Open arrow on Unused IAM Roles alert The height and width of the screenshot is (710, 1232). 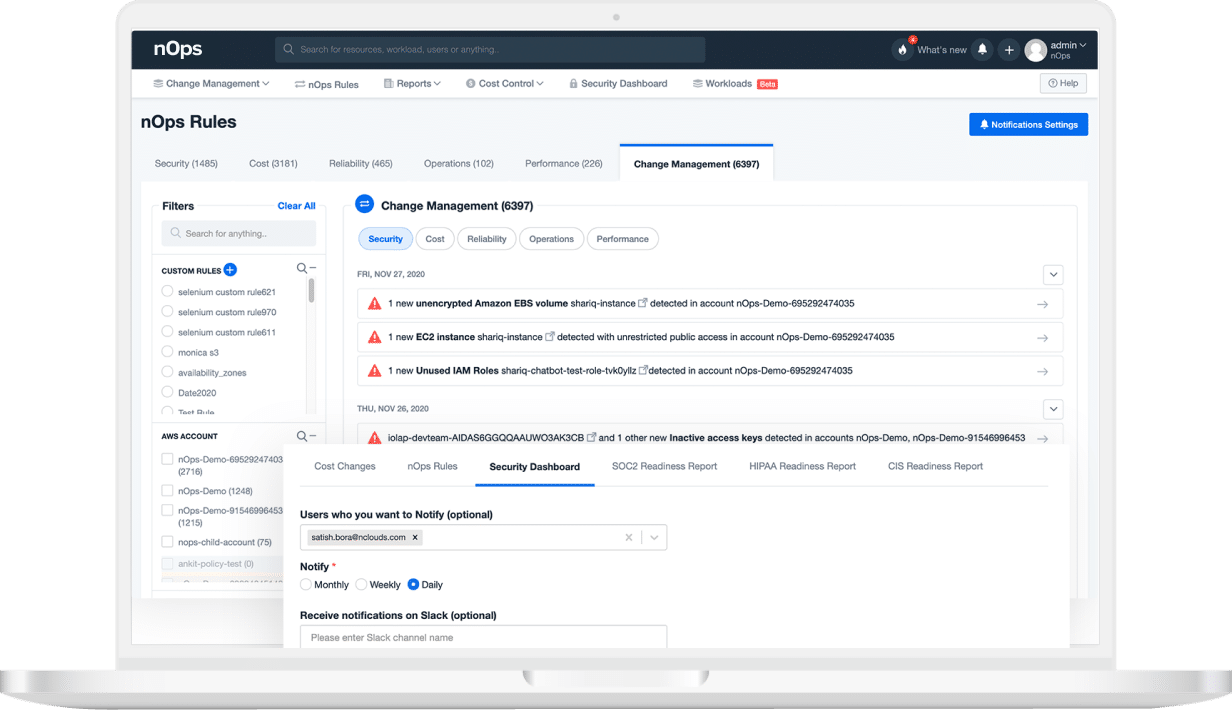1042,371
